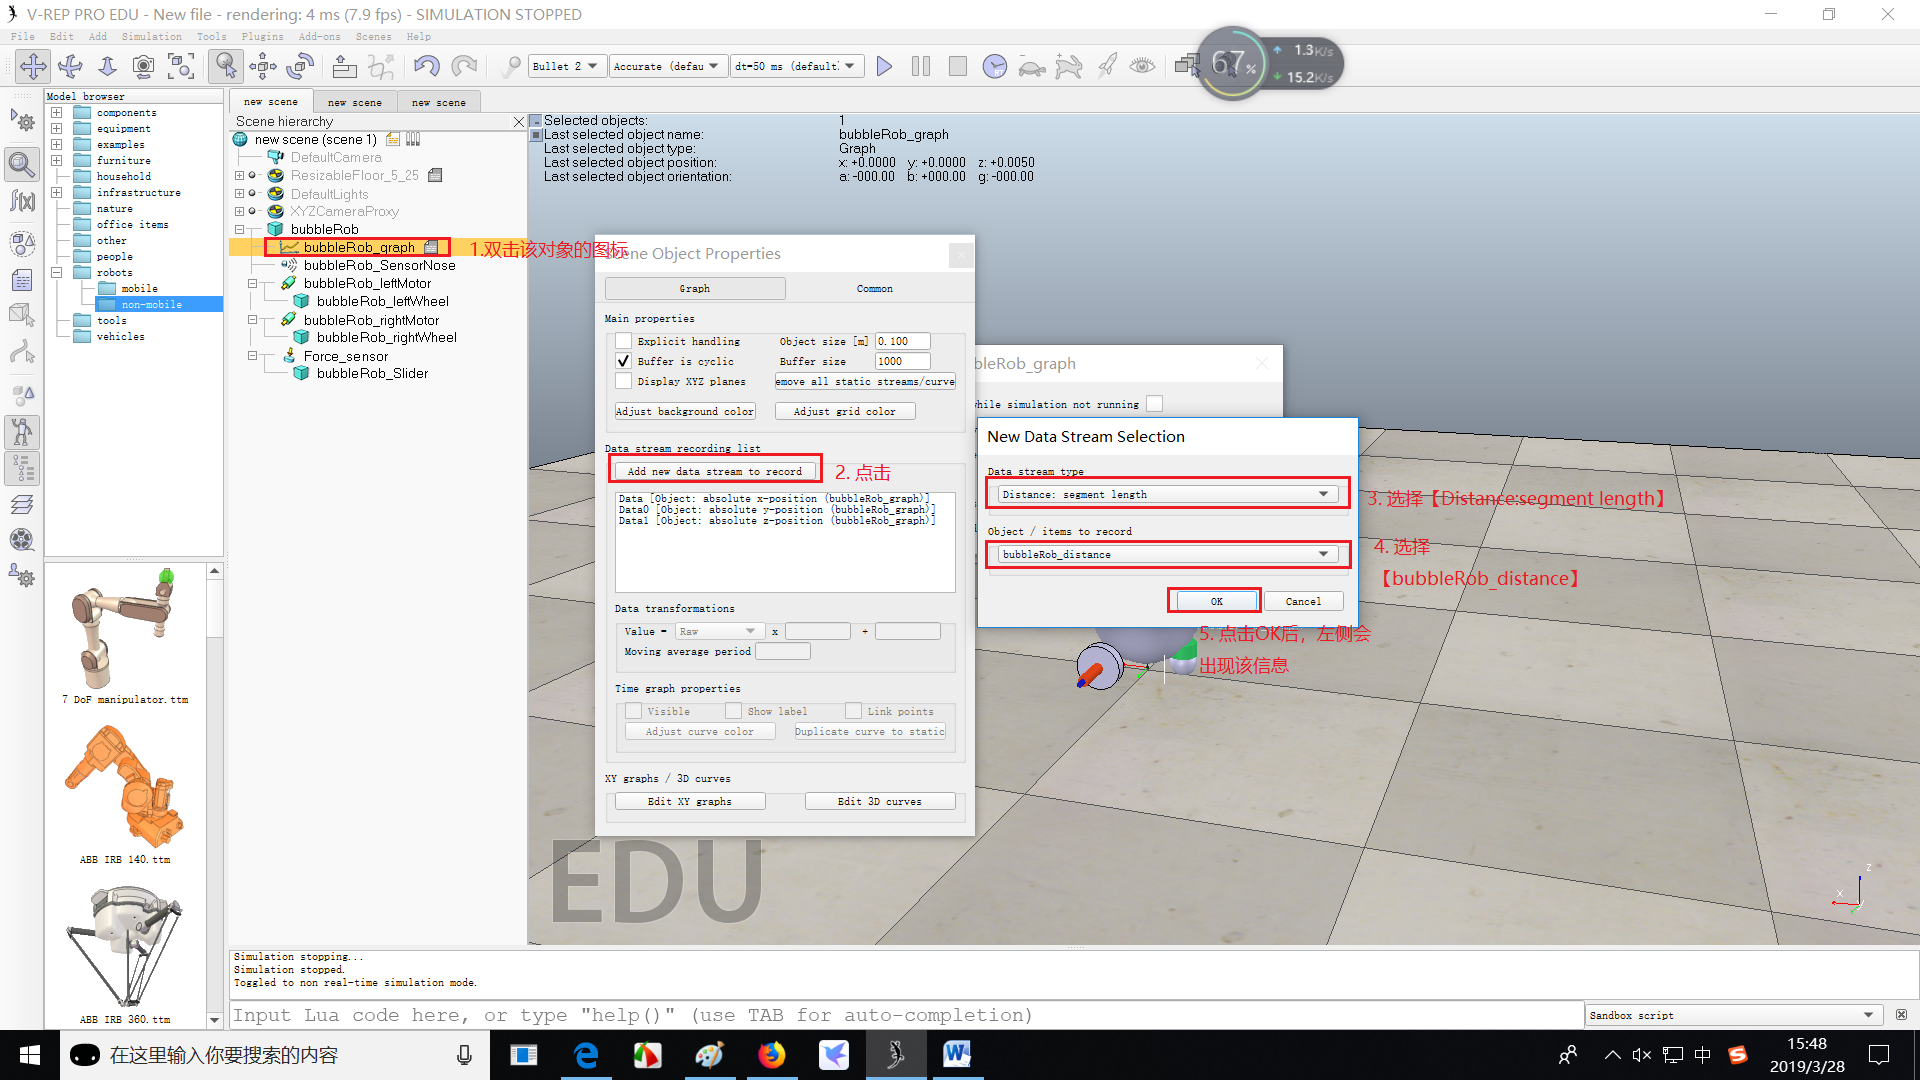Open the bubbleRob_distance object dropdown

(x=1167, y=554)
